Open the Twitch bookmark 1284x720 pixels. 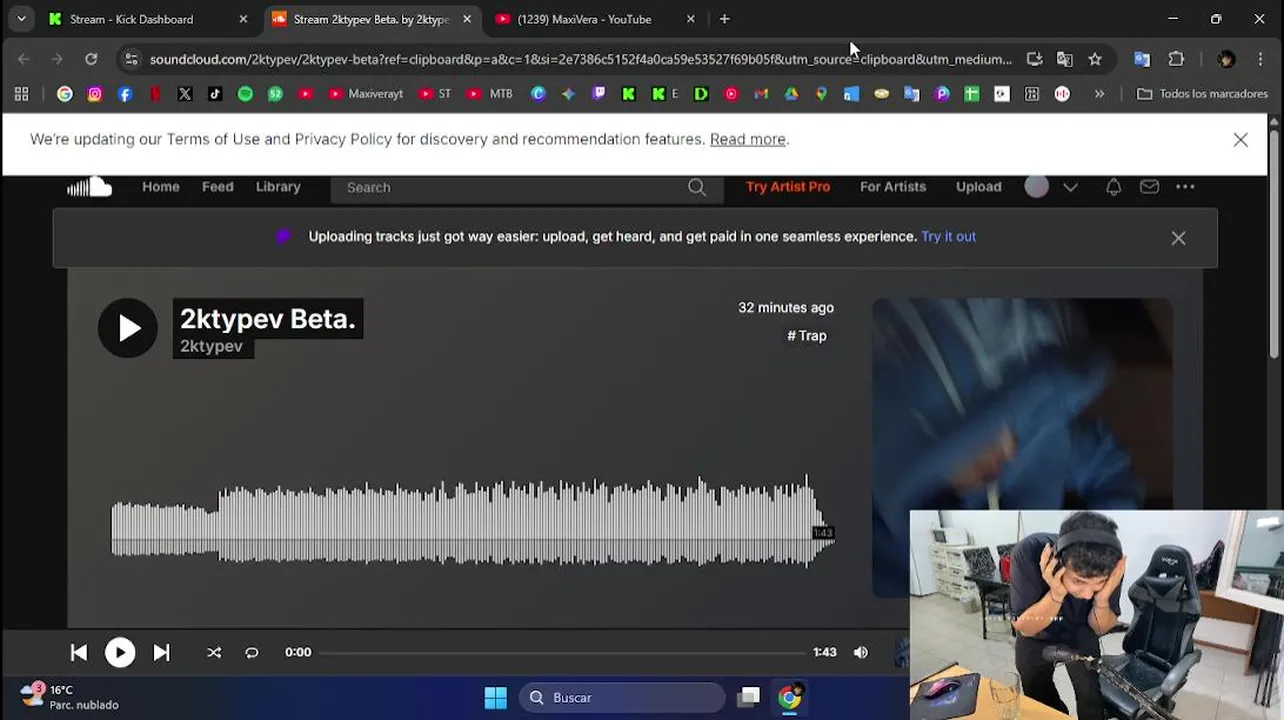pos(599,94)
